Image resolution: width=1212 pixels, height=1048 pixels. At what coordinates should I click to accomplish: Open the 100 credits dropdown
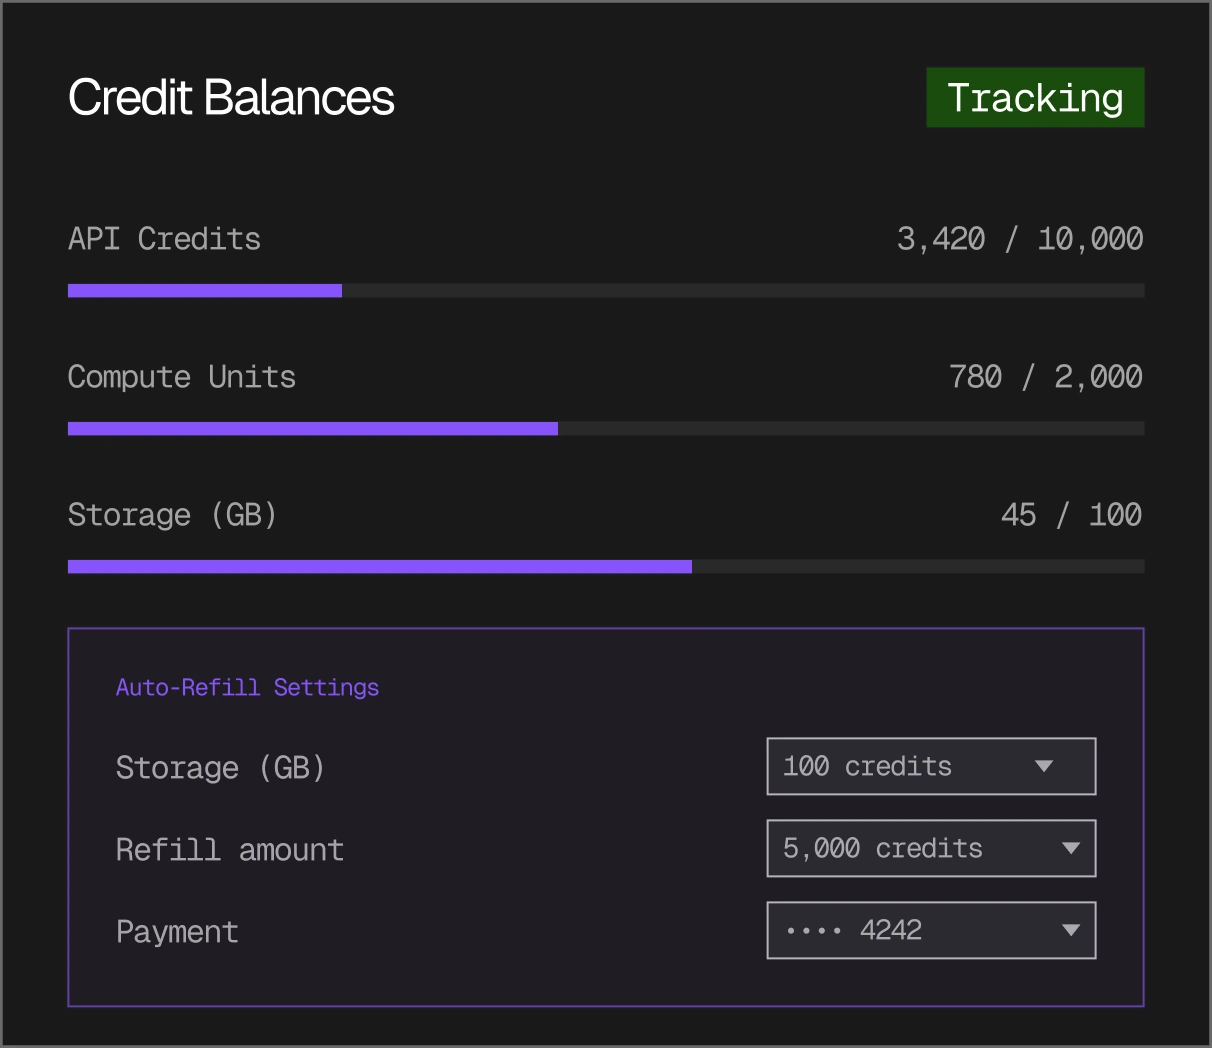coord(931,766)
